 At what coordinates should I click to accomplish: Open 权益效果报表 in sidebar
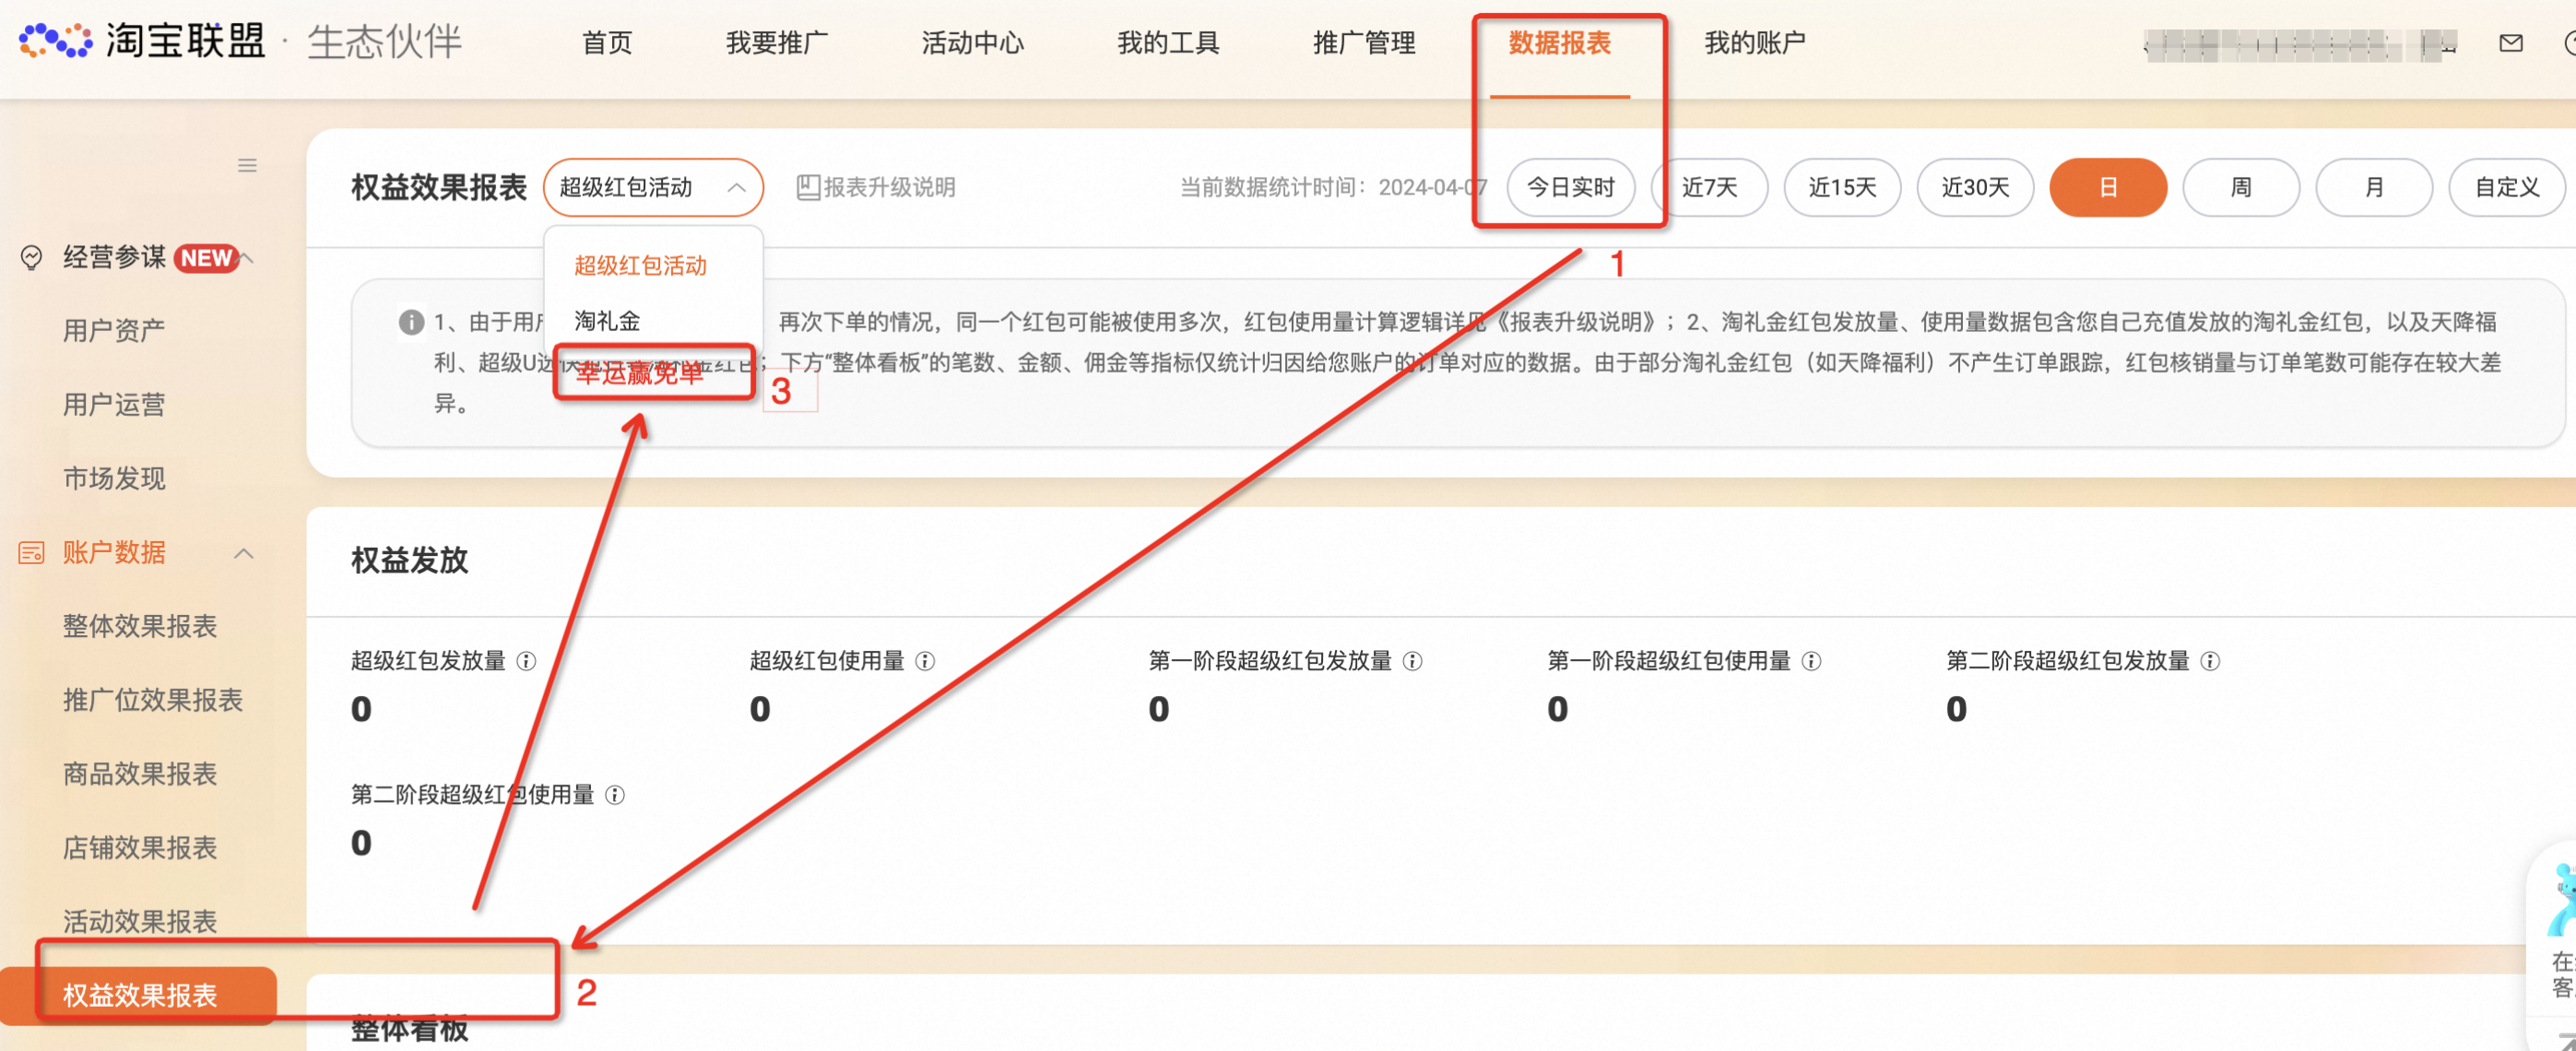138,995
